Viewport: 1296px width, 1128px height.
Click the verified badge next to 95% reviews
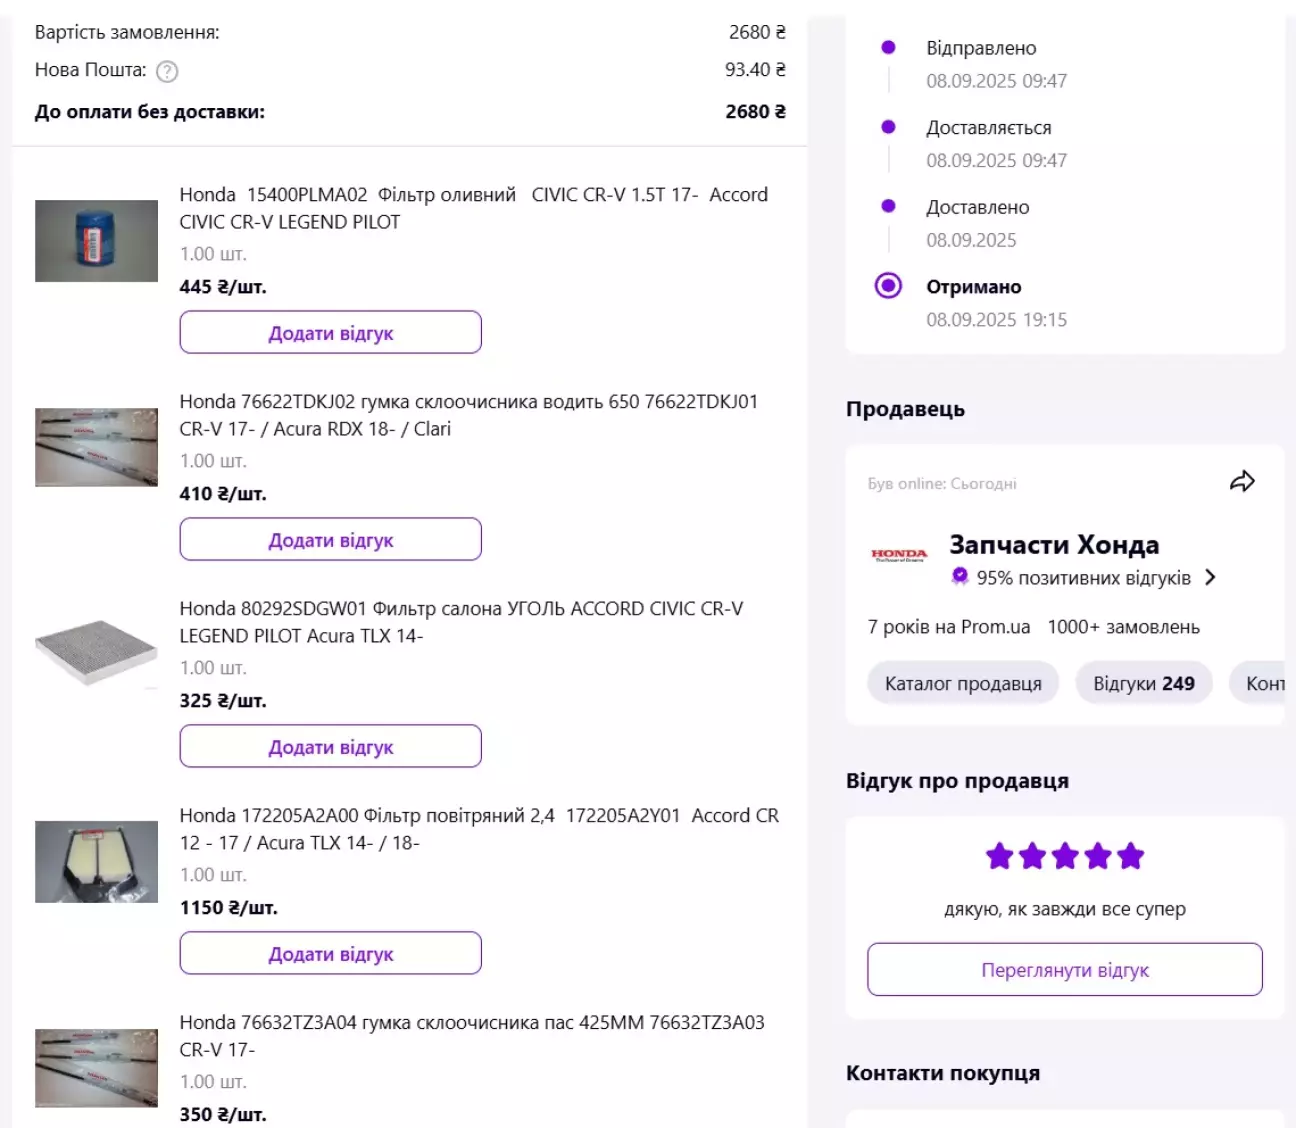click(960, 576)
